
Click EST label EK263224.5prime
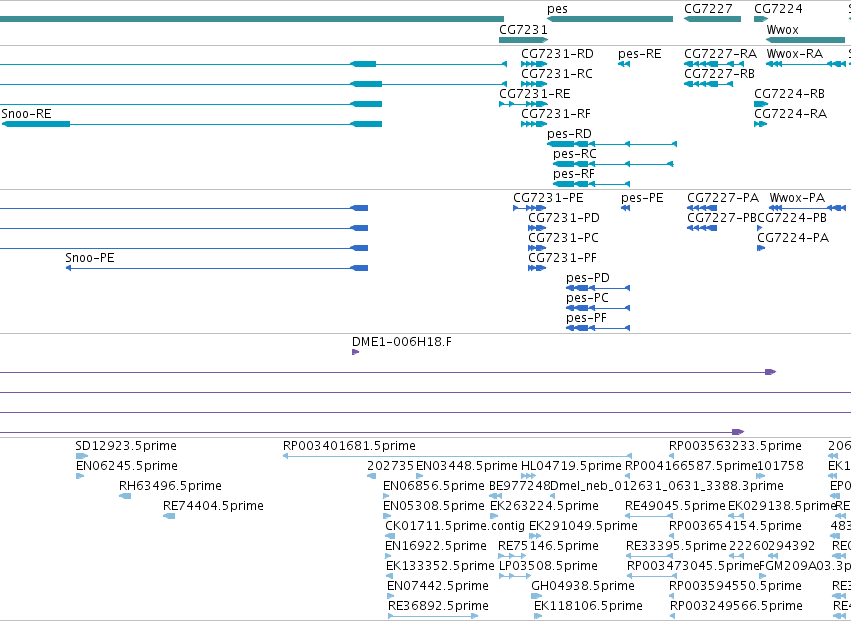point(544,506)
